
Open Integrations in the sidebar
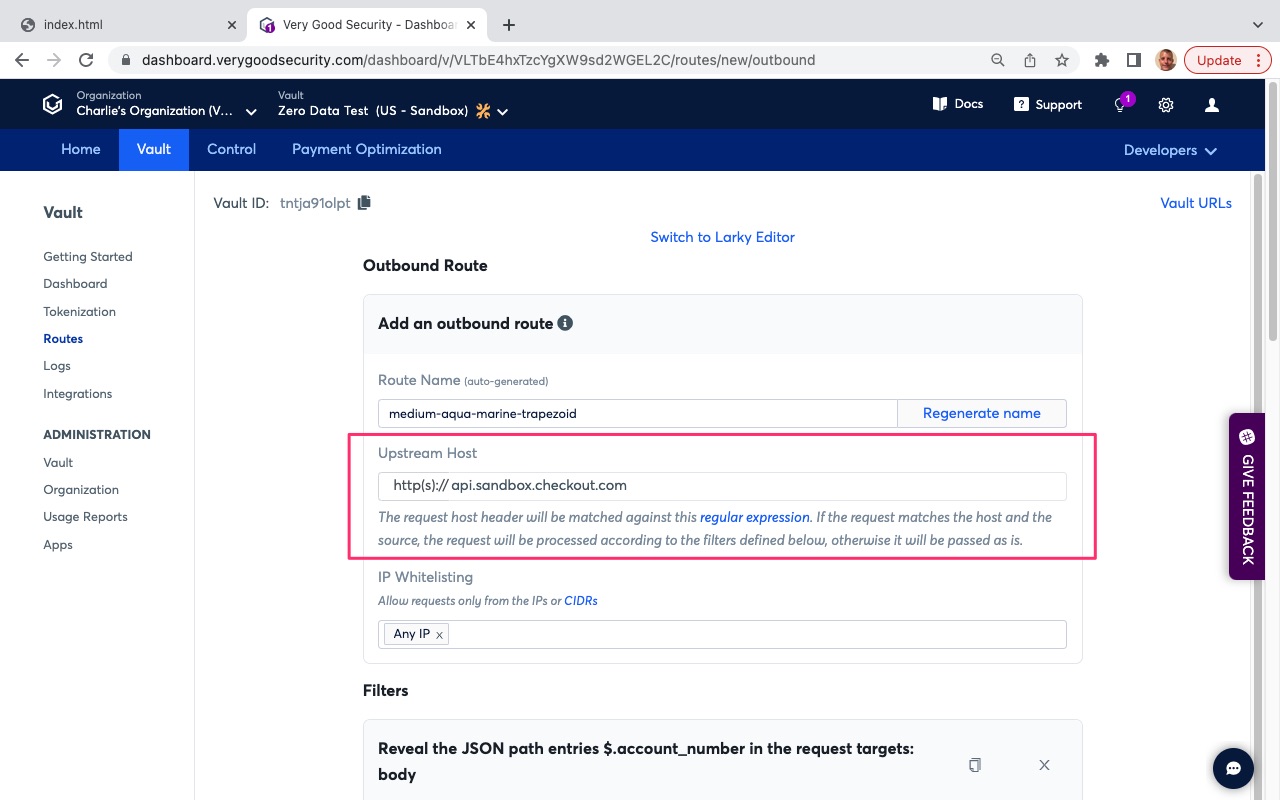[x=77, y=394]
